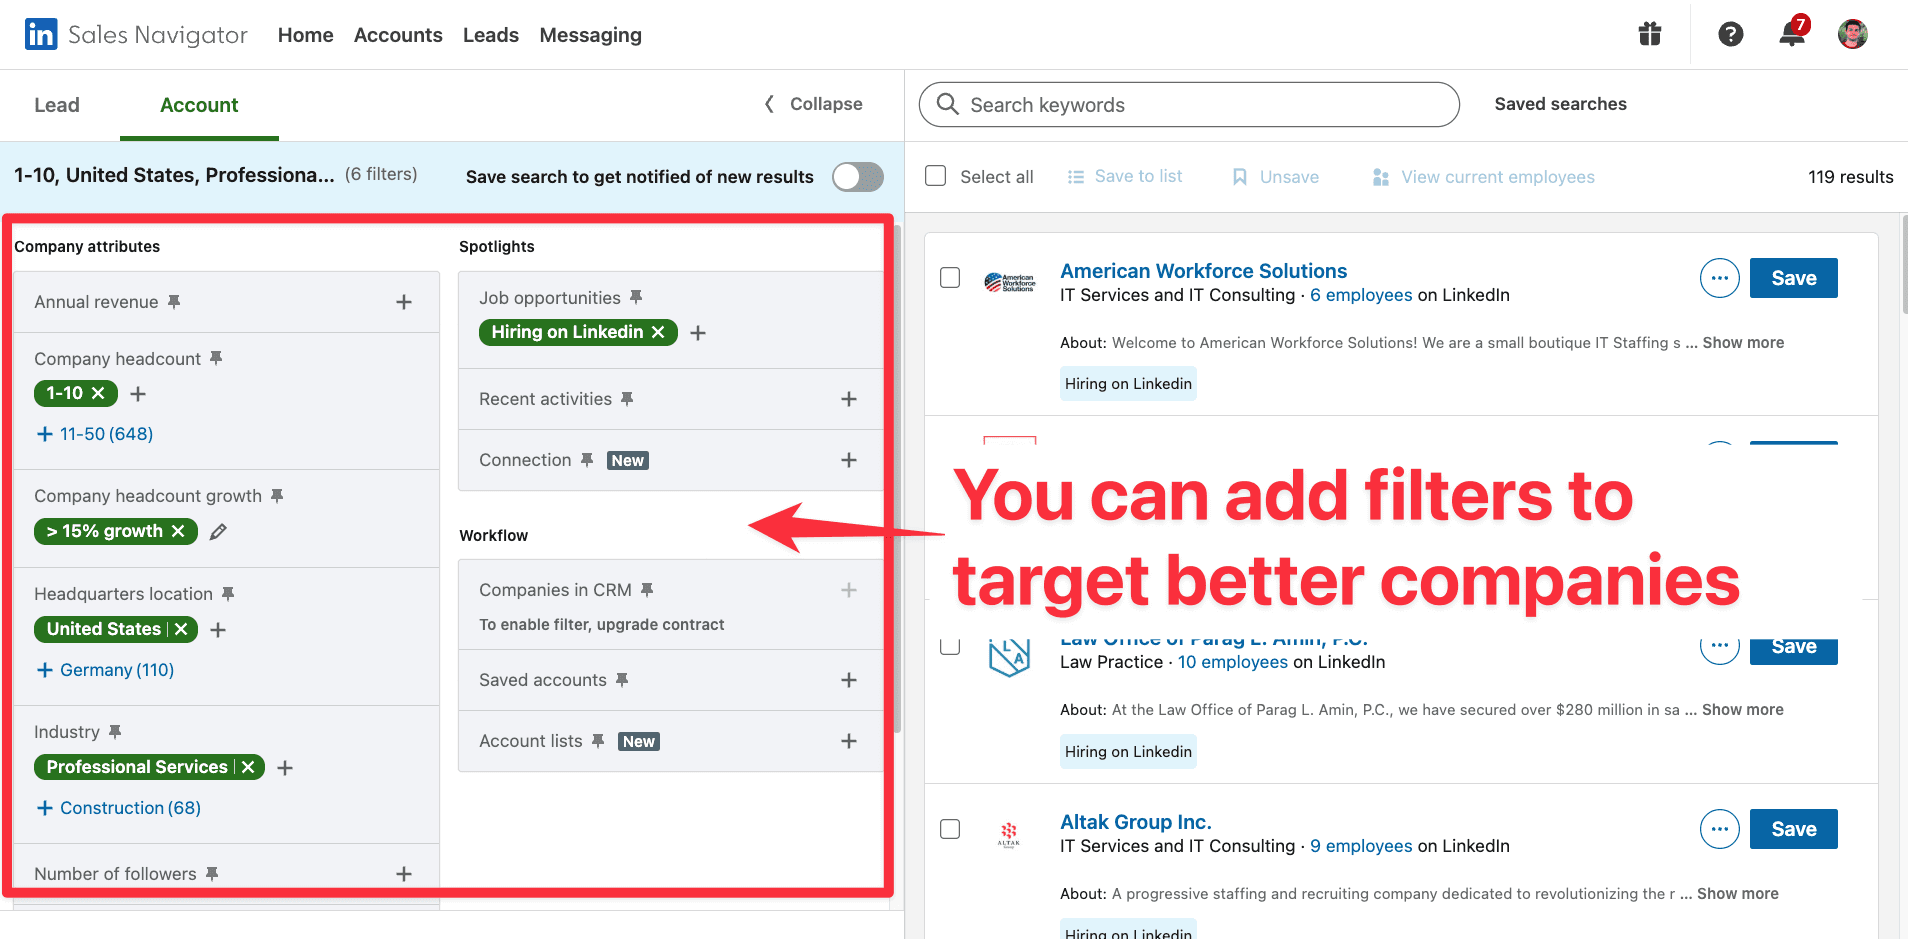Add another job opportunity filter with plus

tap(698, 333)
